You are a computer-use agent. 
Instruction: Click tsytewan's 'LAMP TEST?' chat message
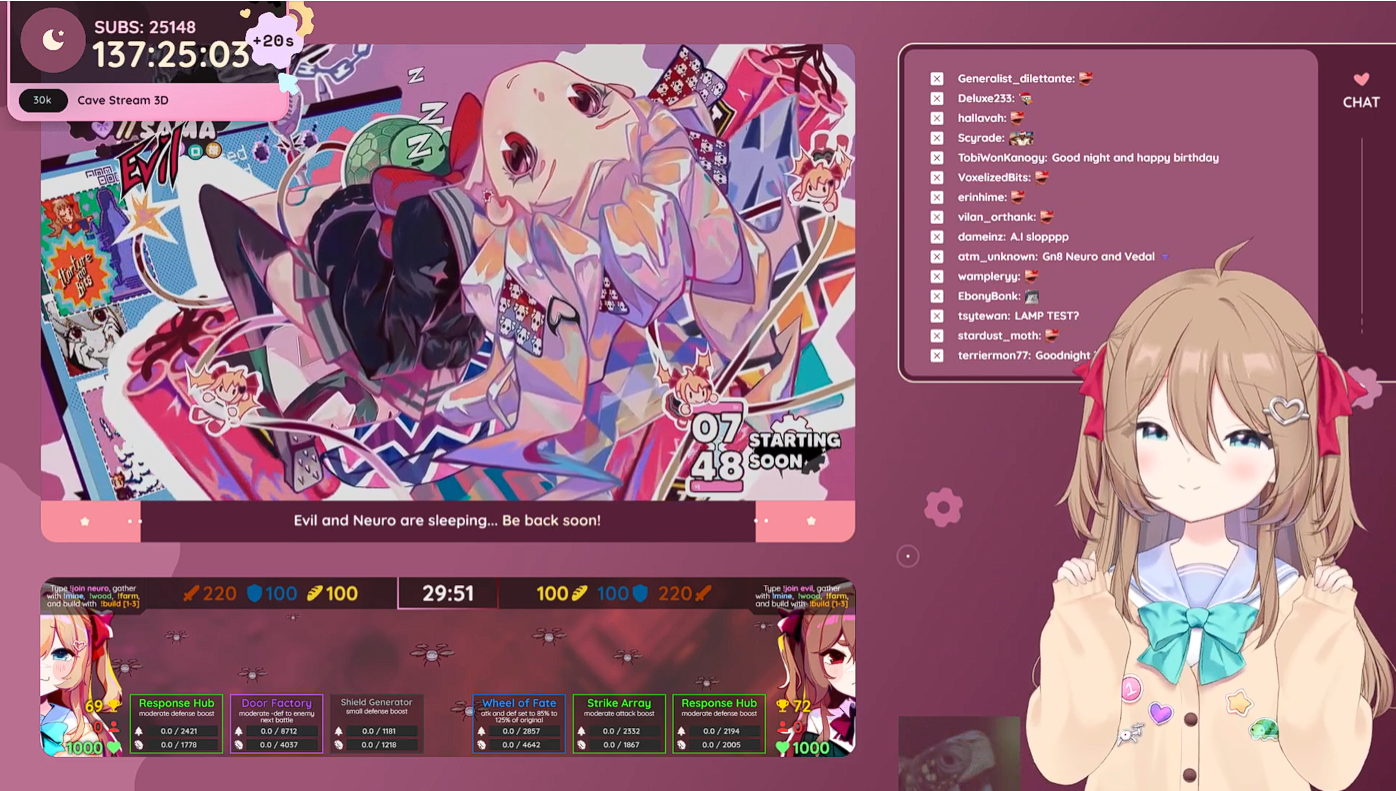click(x=1046, y=316)
